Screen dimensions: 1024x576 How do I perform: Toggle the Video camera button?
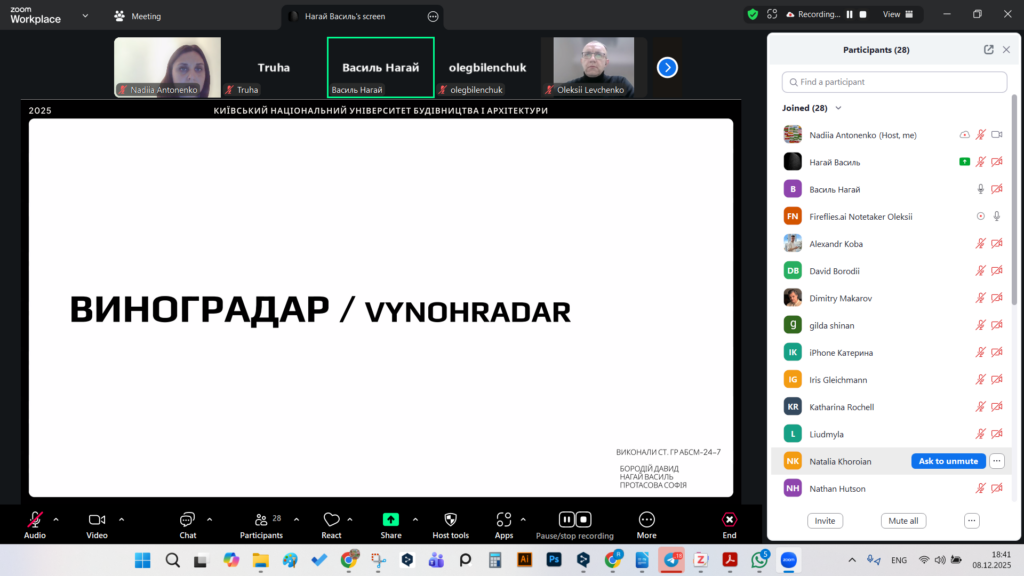97,520
